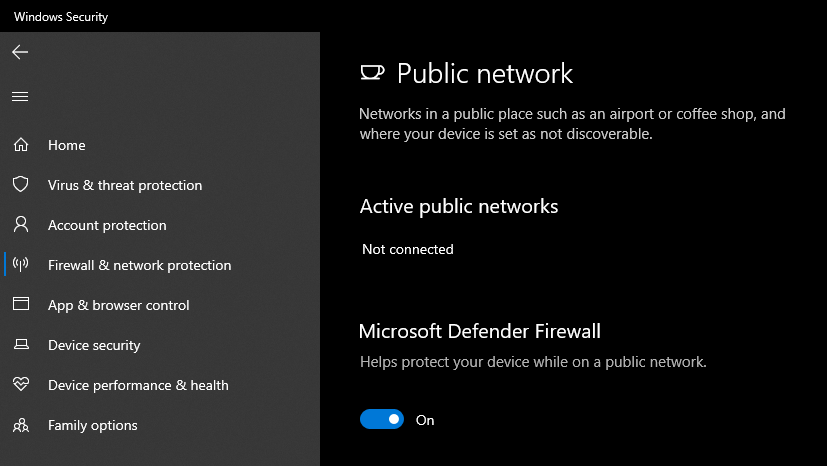Open the hamburger navigation menu
Image resolution: width=827 pixels, height=466 pixels.
(x=20, y=96)
